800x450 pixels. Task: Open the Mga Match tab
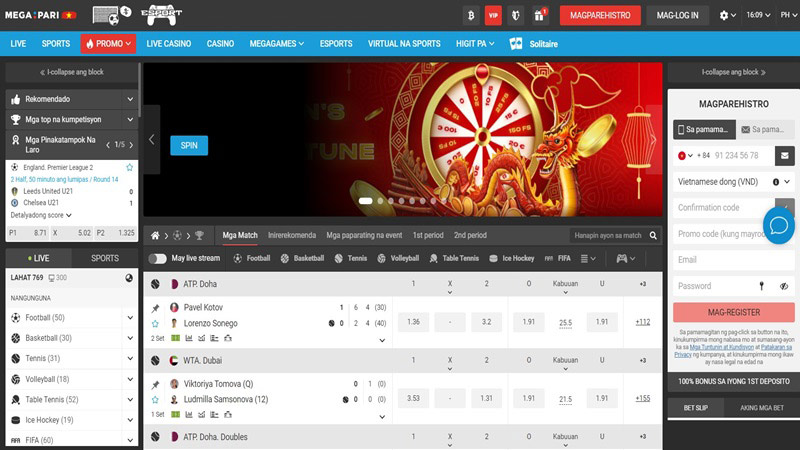coord(240,235)
